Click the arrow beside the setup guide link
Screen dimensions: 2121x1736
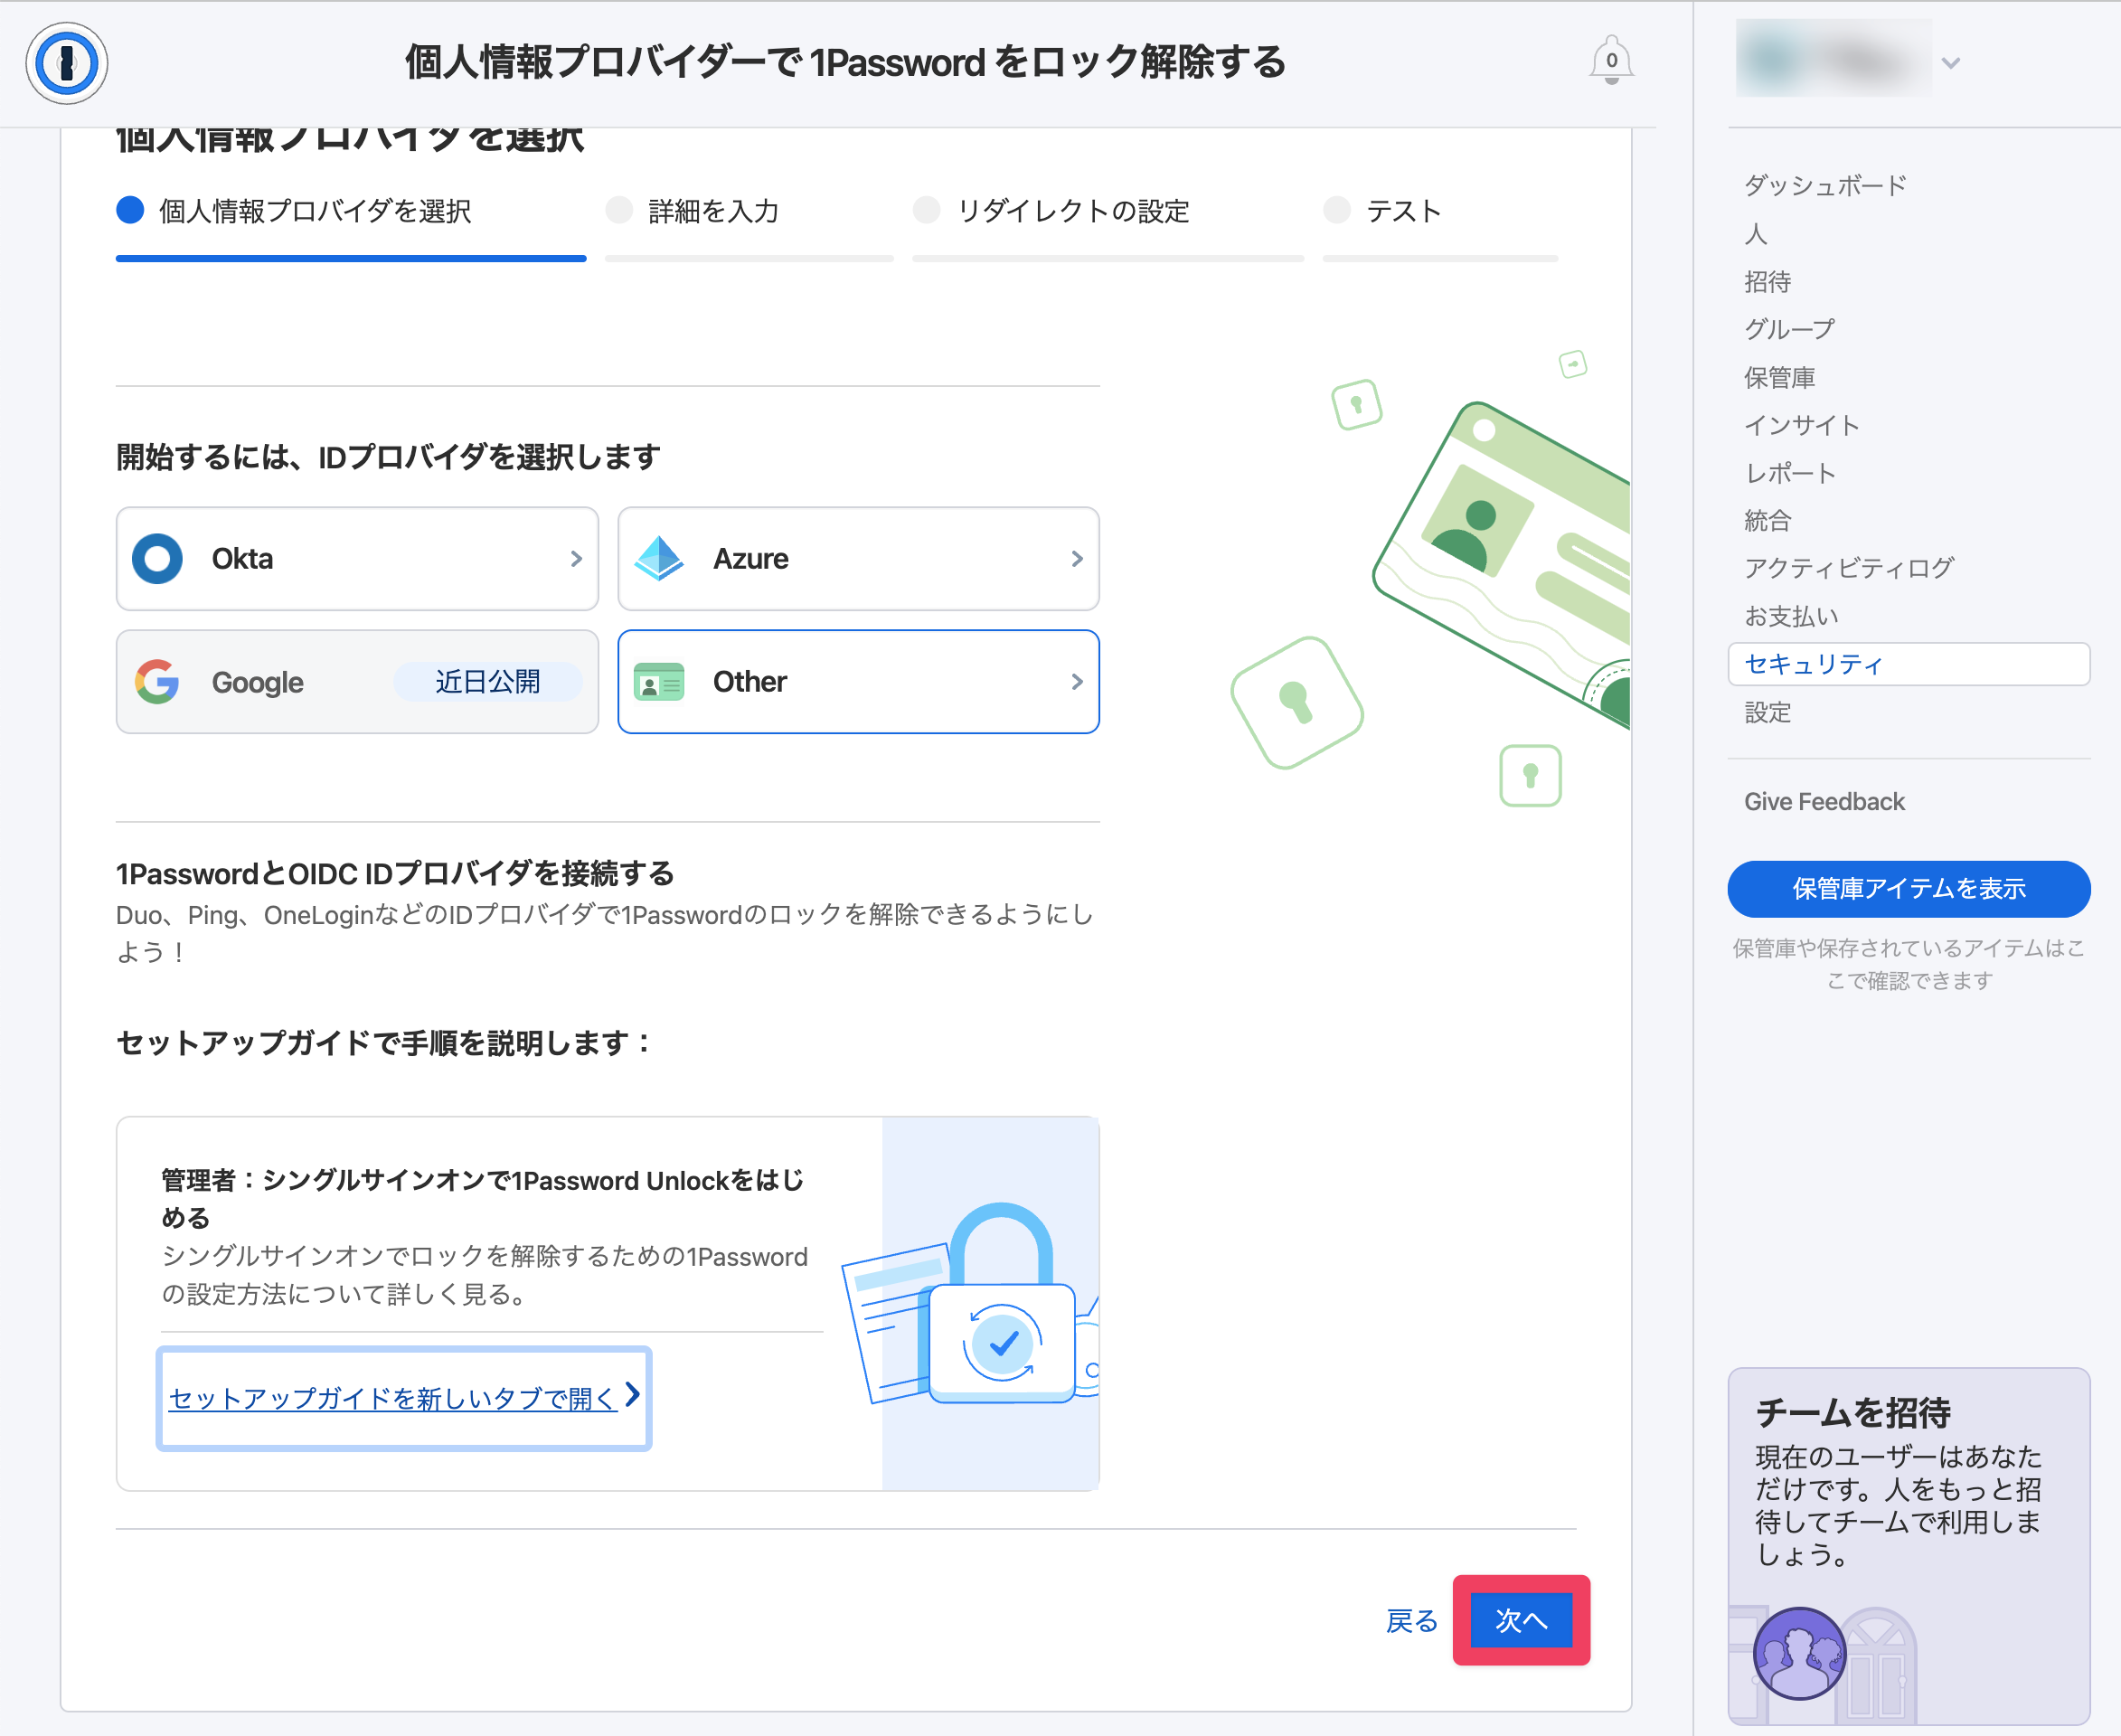point(632,1395)
